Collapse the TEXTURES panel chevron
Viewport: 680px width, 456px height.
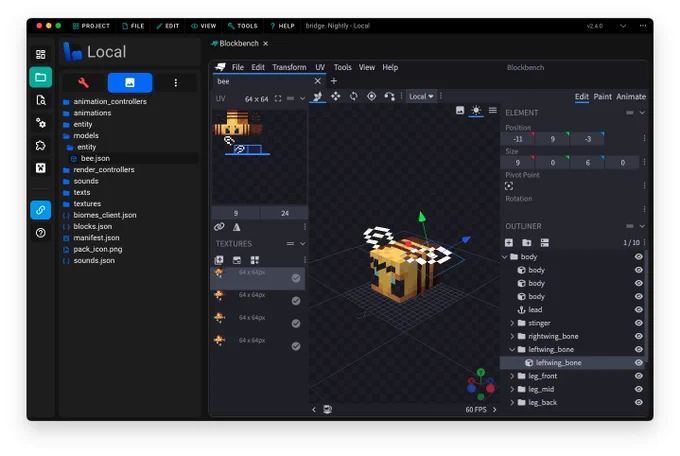(x=303, y=244)
